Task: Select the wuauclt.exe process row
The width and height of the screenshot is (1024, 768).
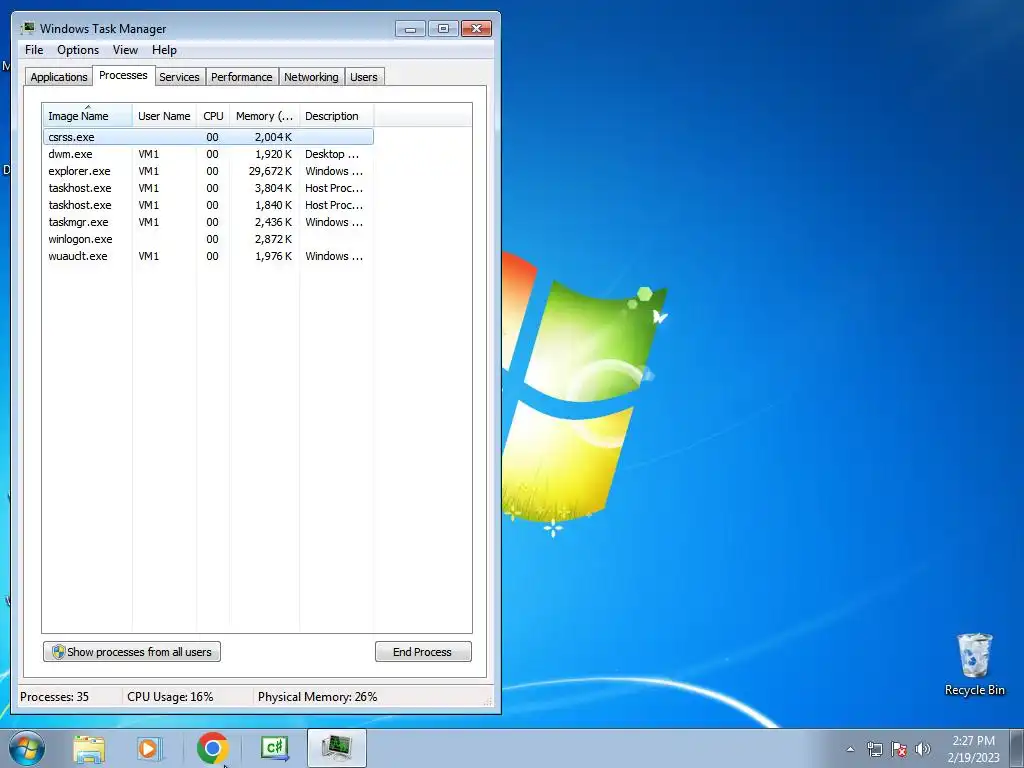Action: pyautogui.click(x=208, y=256)
